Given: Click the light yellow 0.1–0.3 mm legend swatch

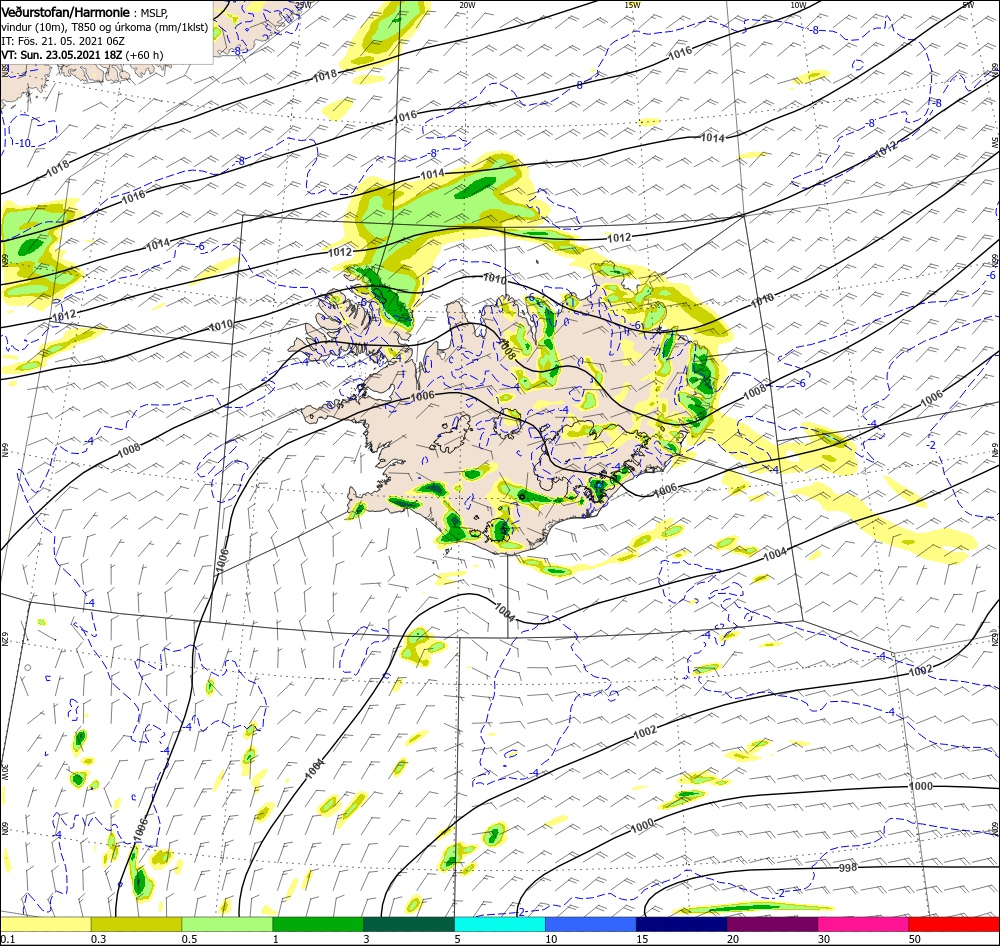Looking at the screenshot, I should pos(45,924).
